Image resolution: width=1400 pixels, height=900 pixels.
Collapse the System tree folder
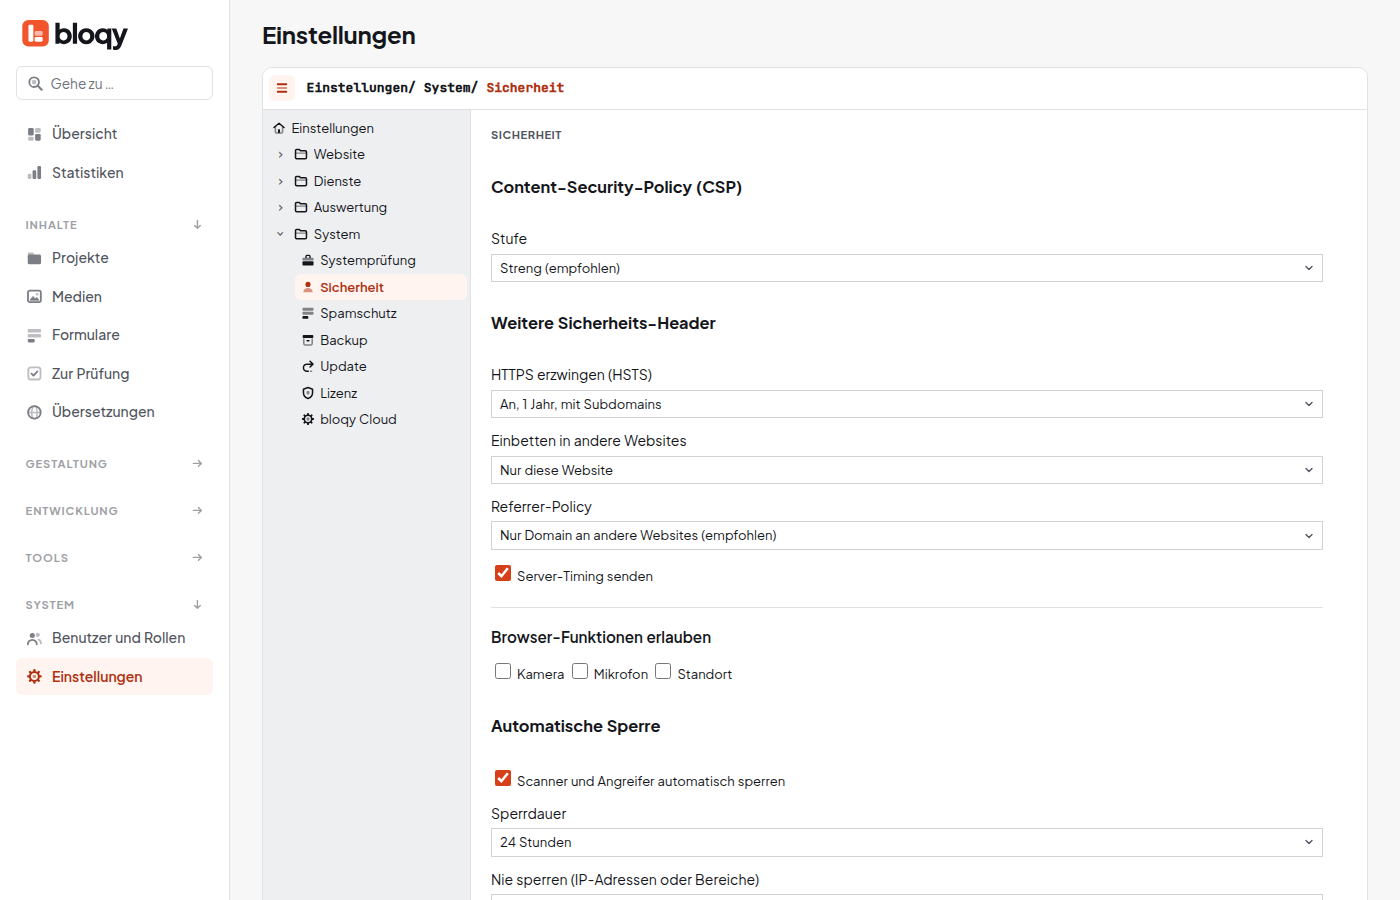point(281,234)
